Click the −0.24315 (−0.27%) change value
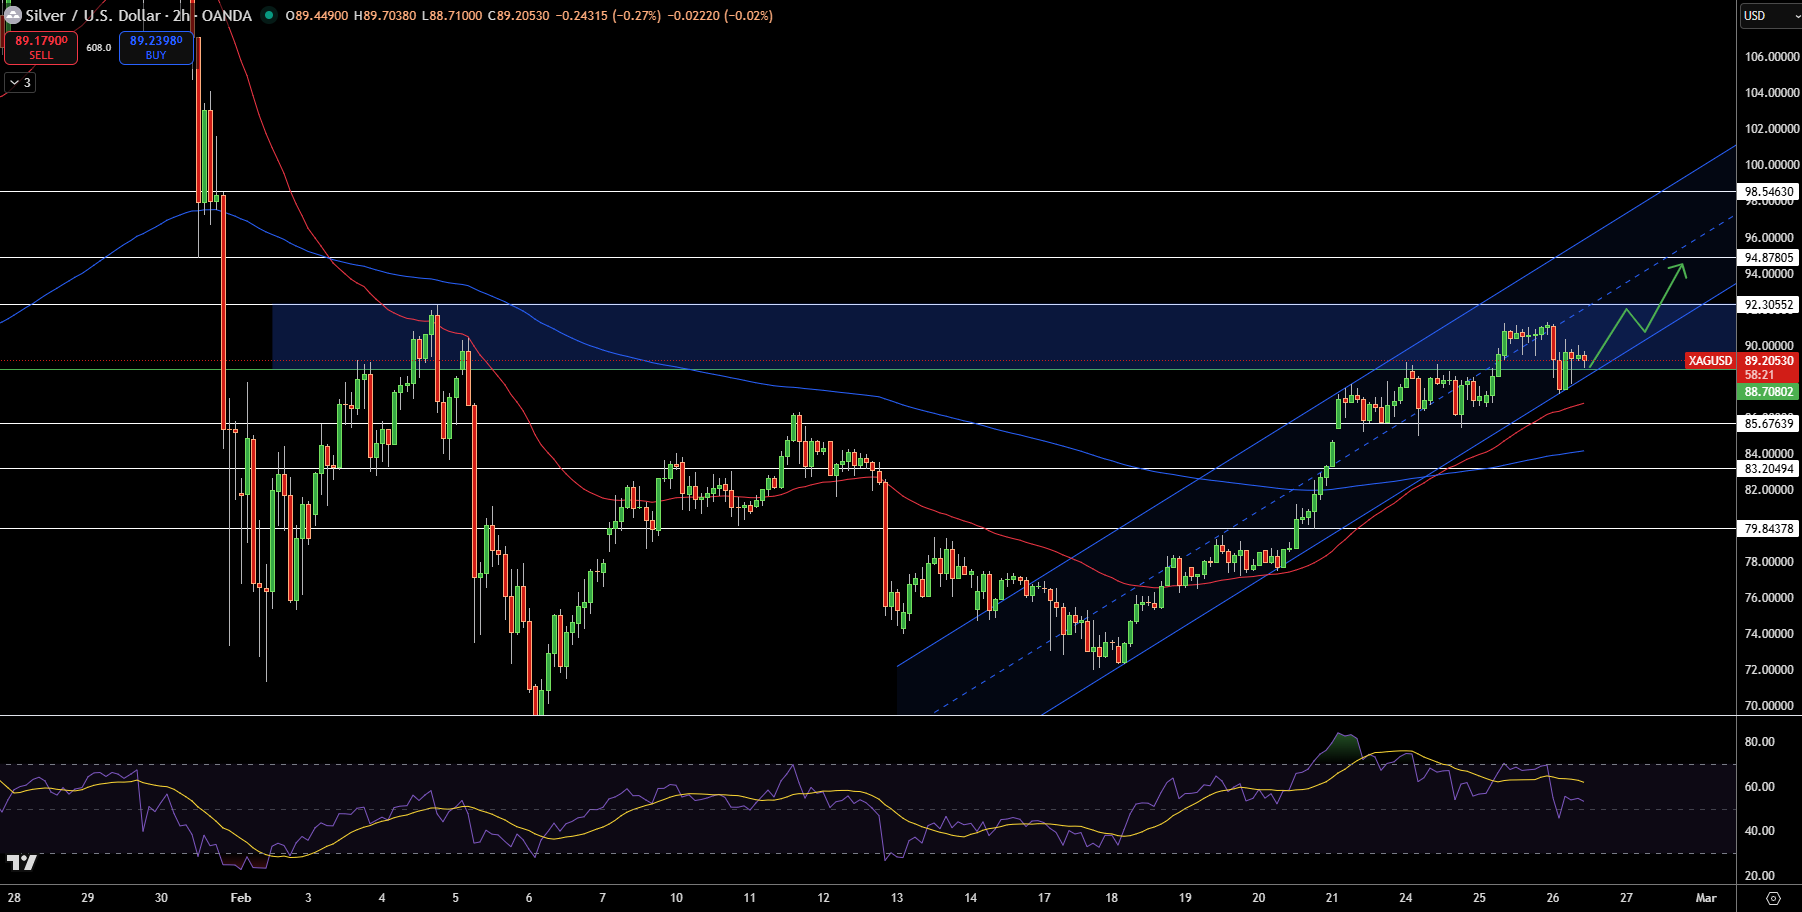The height and width of the screenshot is (912, 1802). pos(607,15)
